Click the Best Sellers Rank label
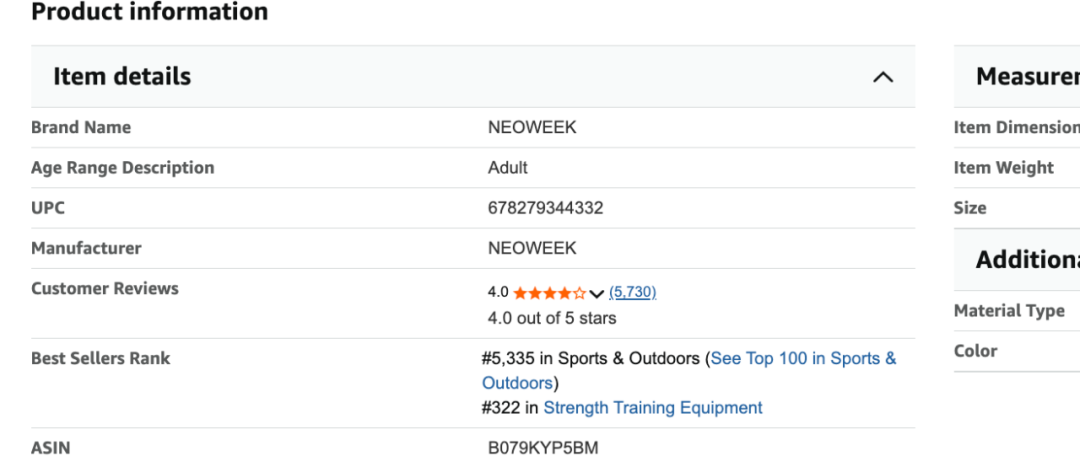Screen dimensions: 1080x462 coord(101,358)
